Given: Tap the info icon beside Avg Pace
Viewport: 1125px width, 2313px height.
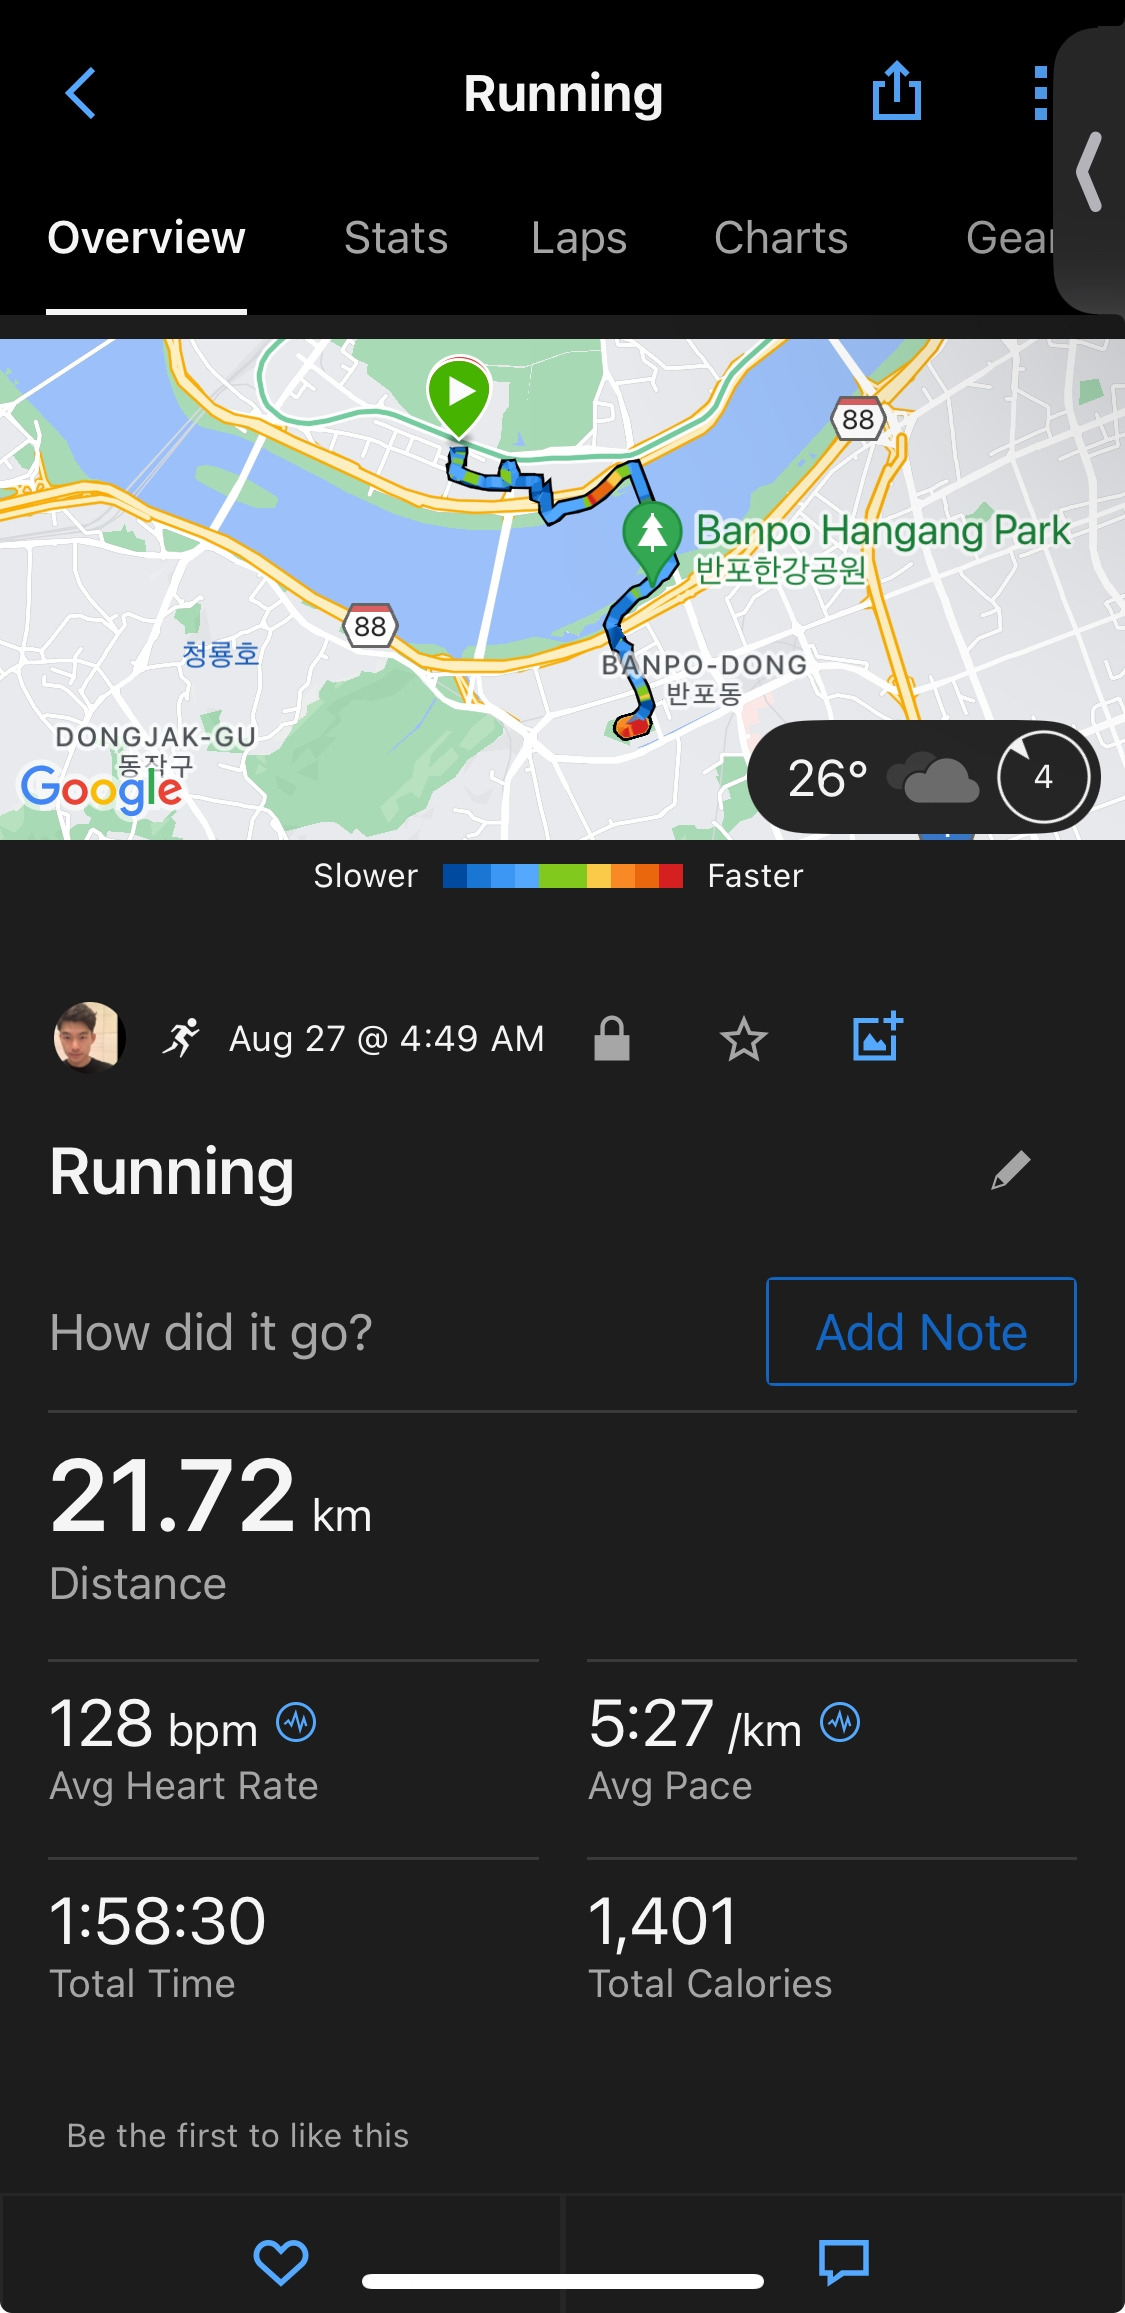Looking at the screenshot, I should pyautogui.click(x=840, y=1722).
